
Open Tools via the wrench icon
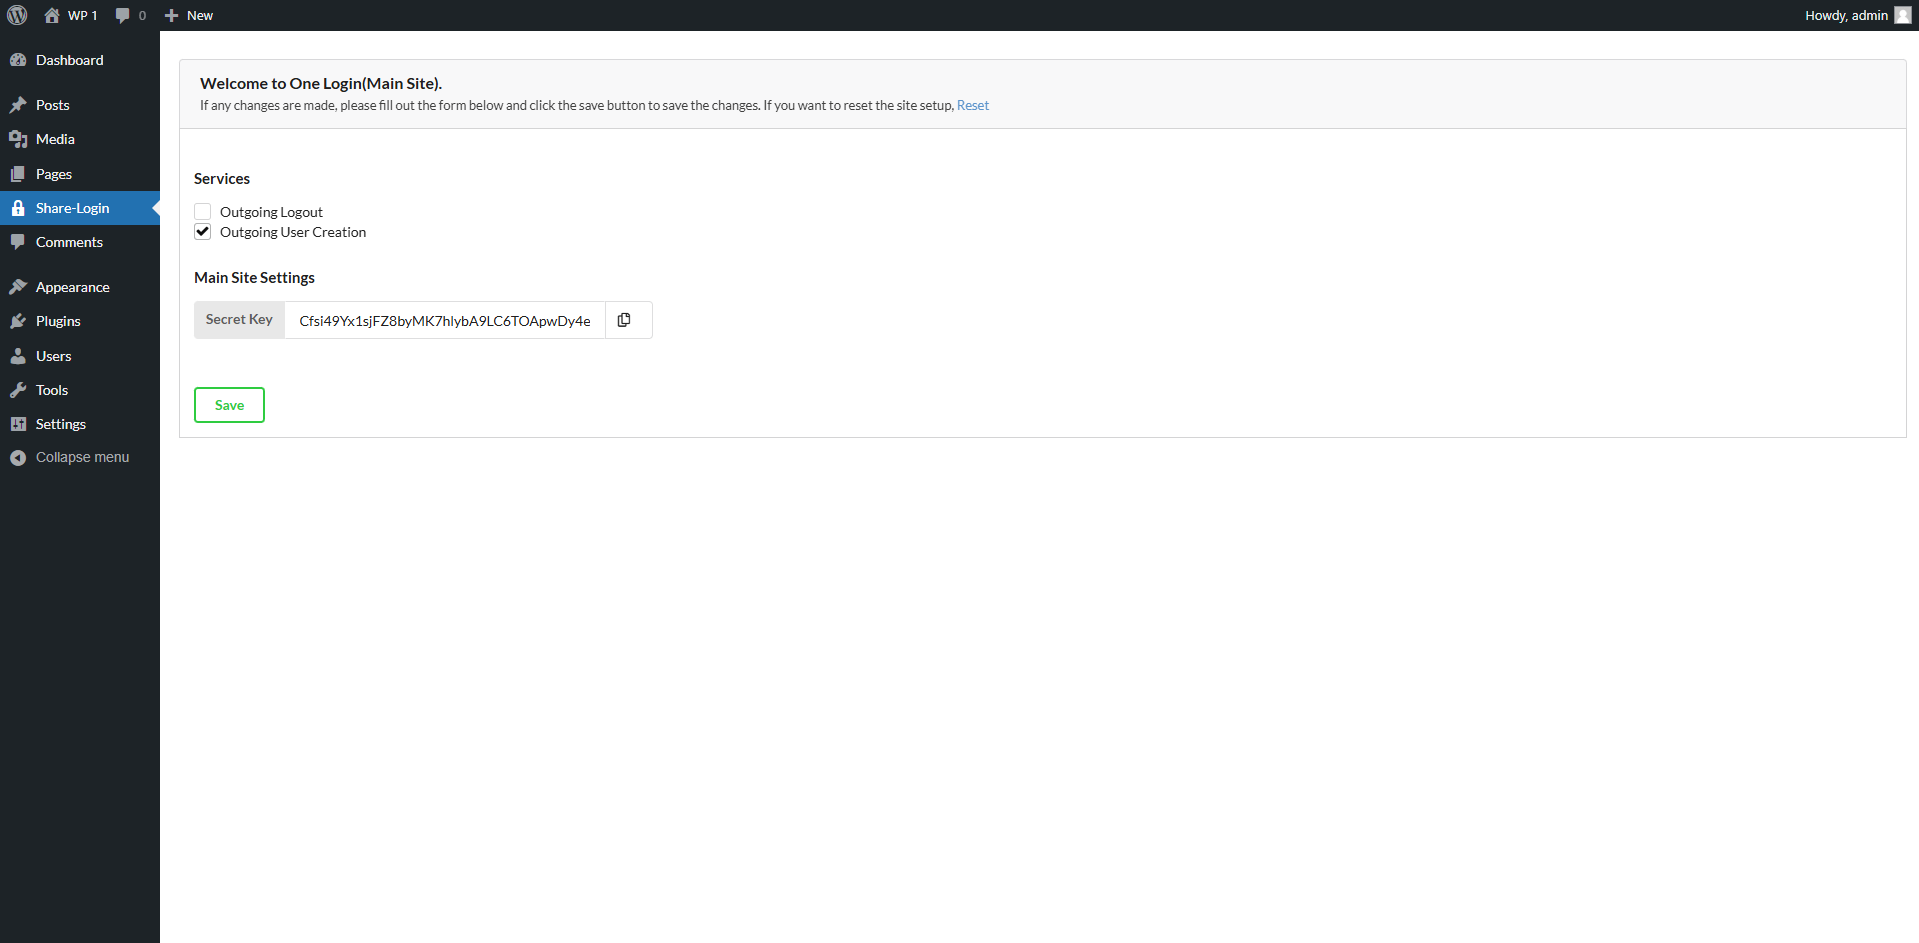20,390
